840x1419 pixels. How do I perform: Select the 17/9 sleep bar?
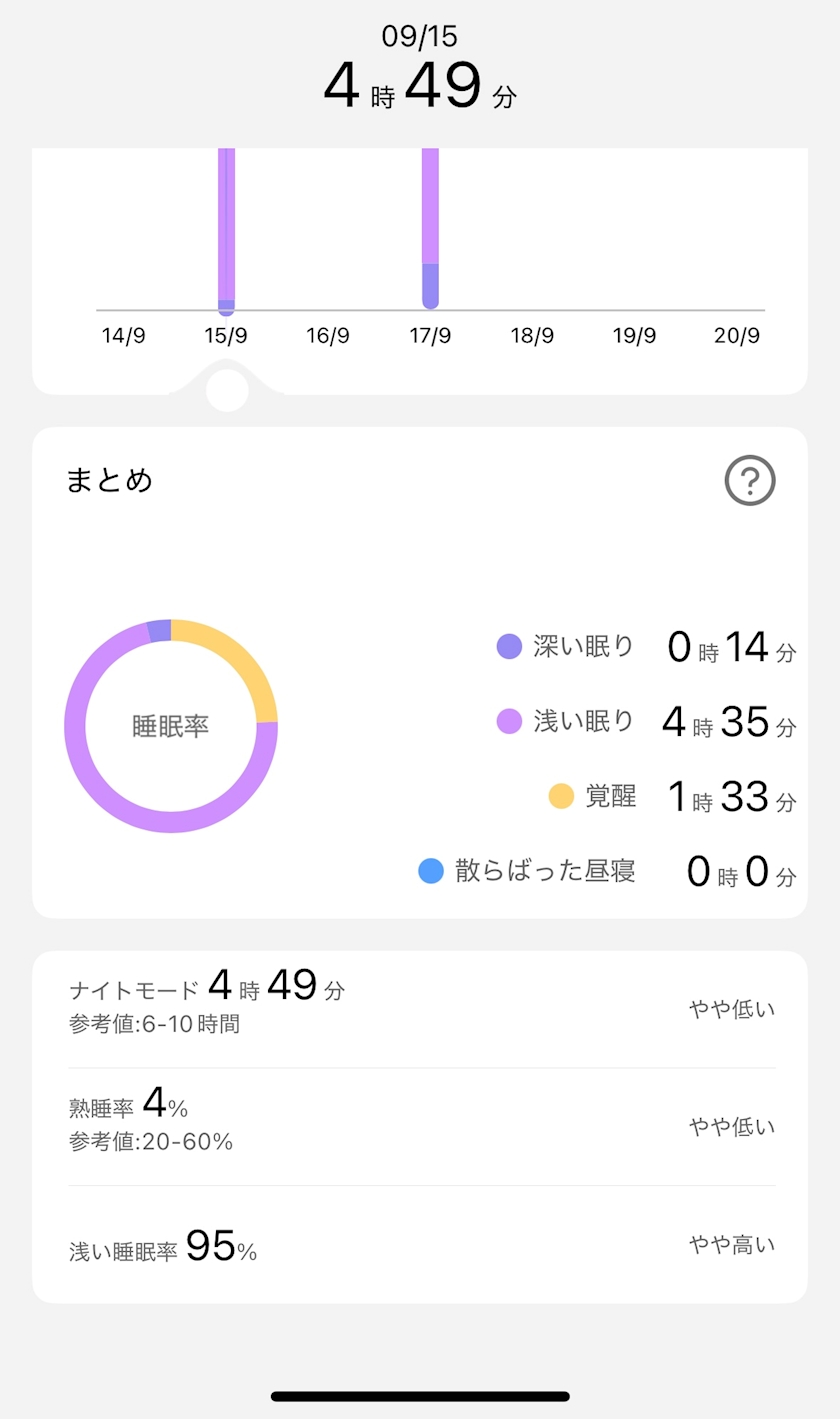[x=430, y=228]
